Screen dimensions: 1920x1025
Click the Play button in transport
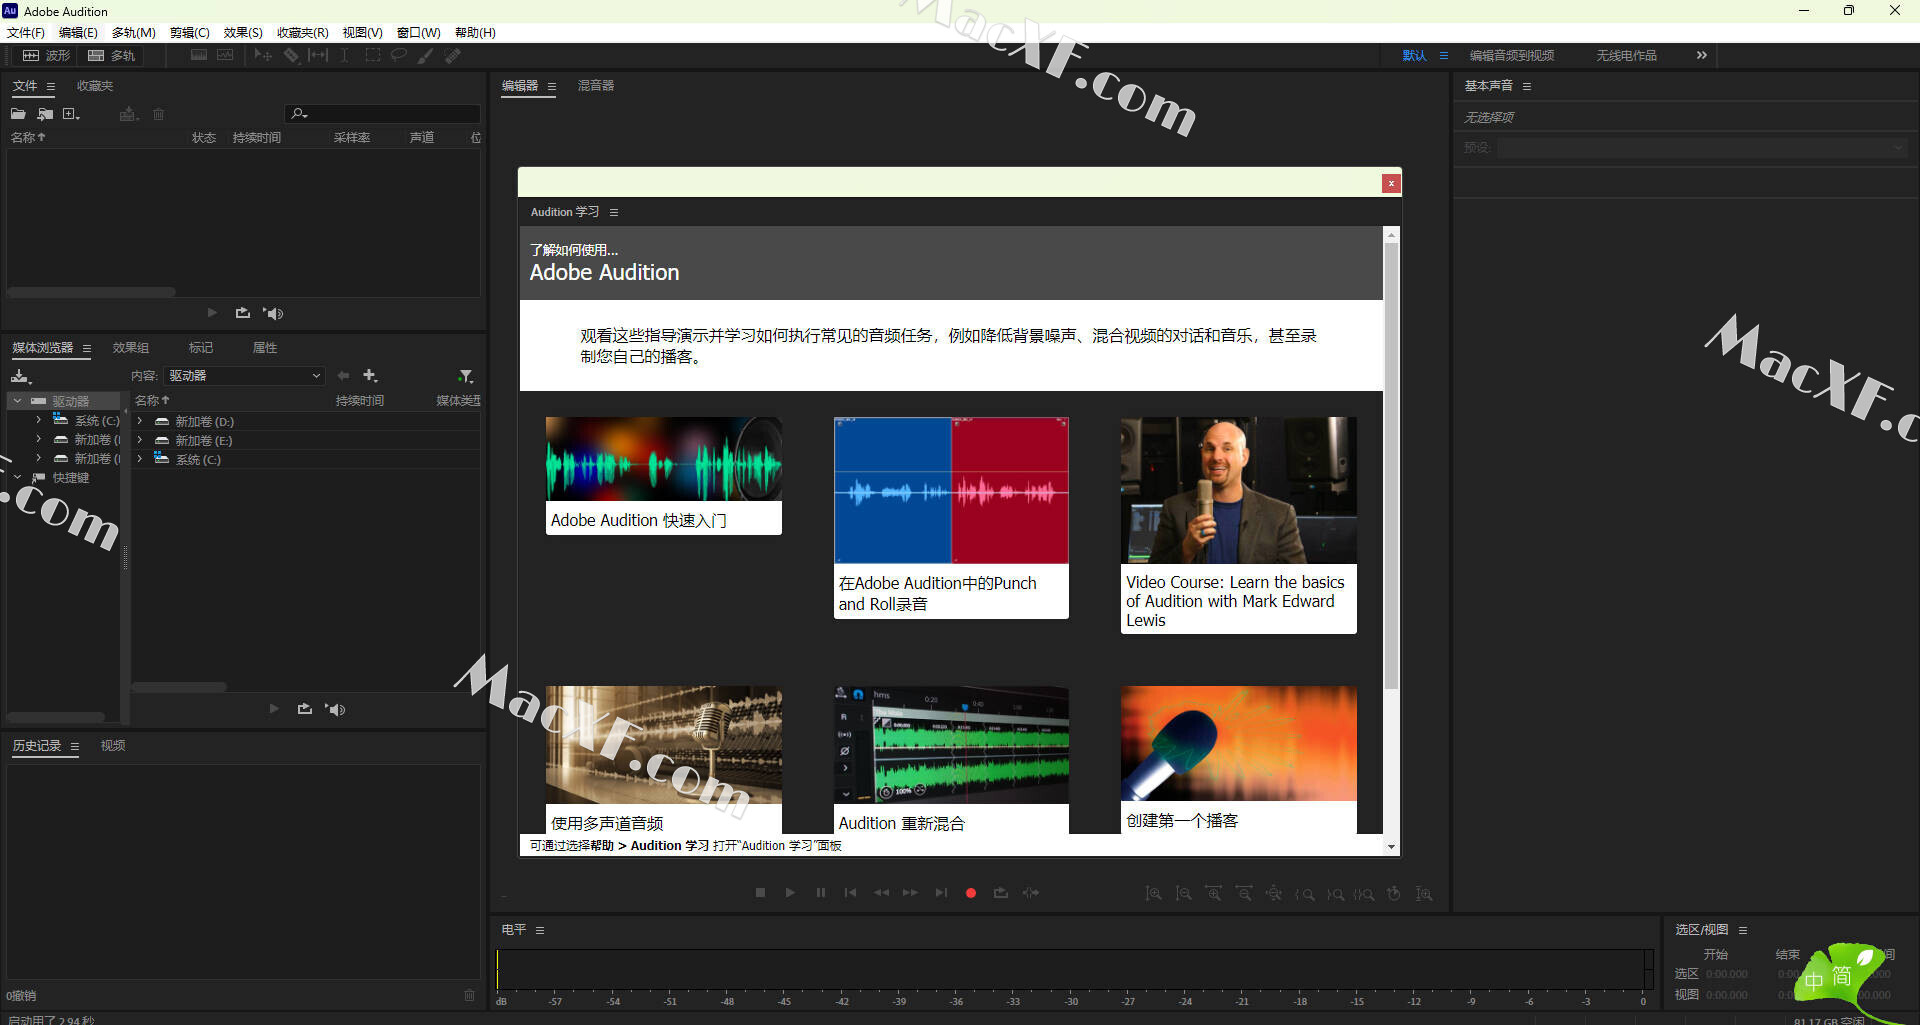coord(790,893)
